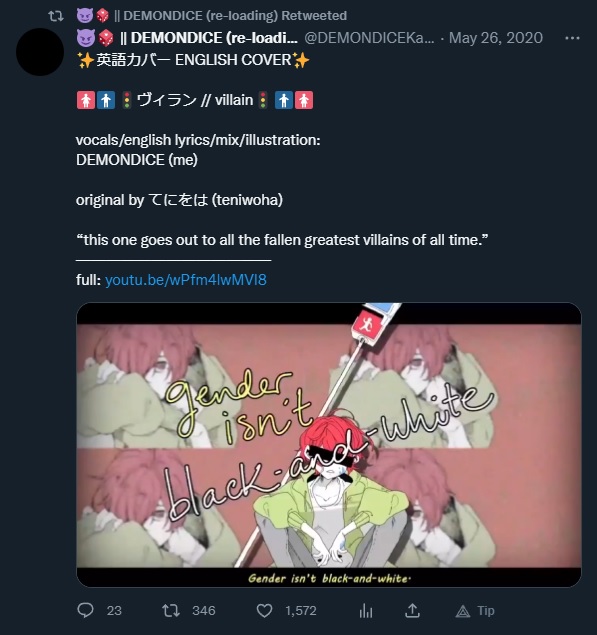
Task: Like the tweet with the heart icon
Action: click(x=264, y=610)
